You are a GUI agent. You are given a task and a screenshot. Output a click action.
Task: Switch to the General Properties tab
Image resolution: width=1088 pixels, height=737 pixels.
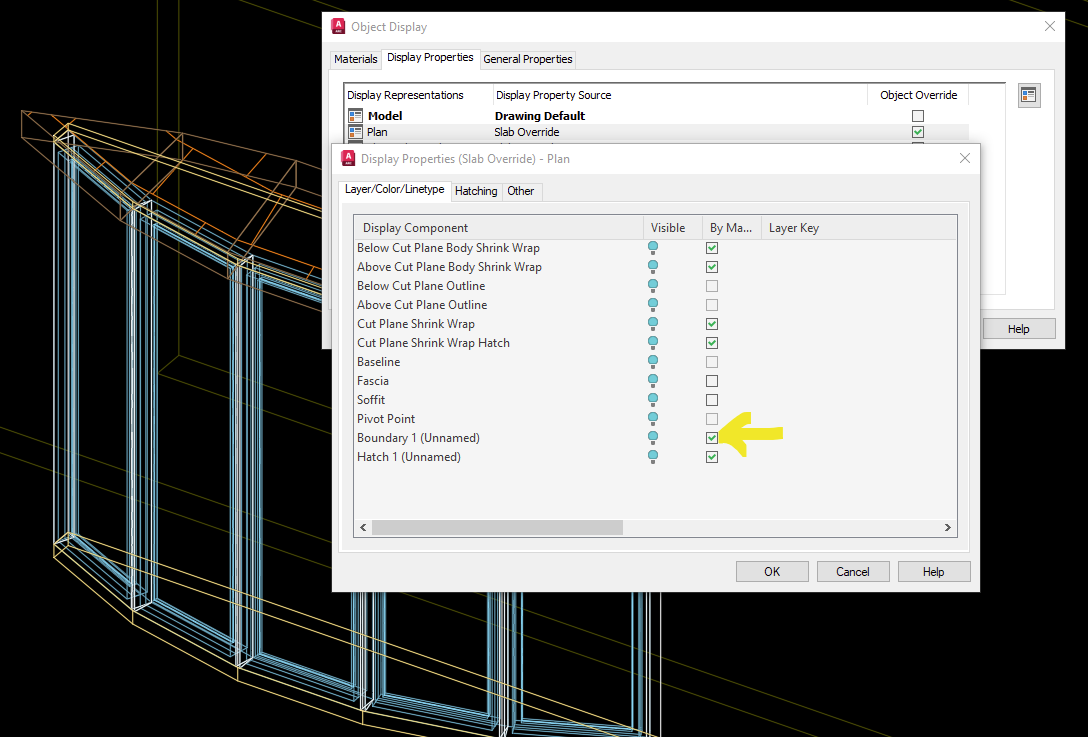click(x=527, y=59)
